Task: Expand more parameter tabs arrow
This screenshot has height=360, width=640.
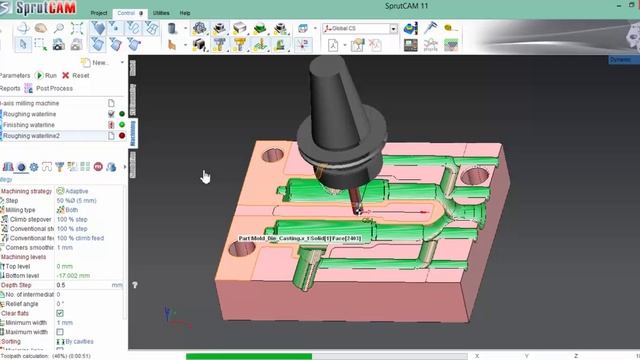Action: [124, 167]
